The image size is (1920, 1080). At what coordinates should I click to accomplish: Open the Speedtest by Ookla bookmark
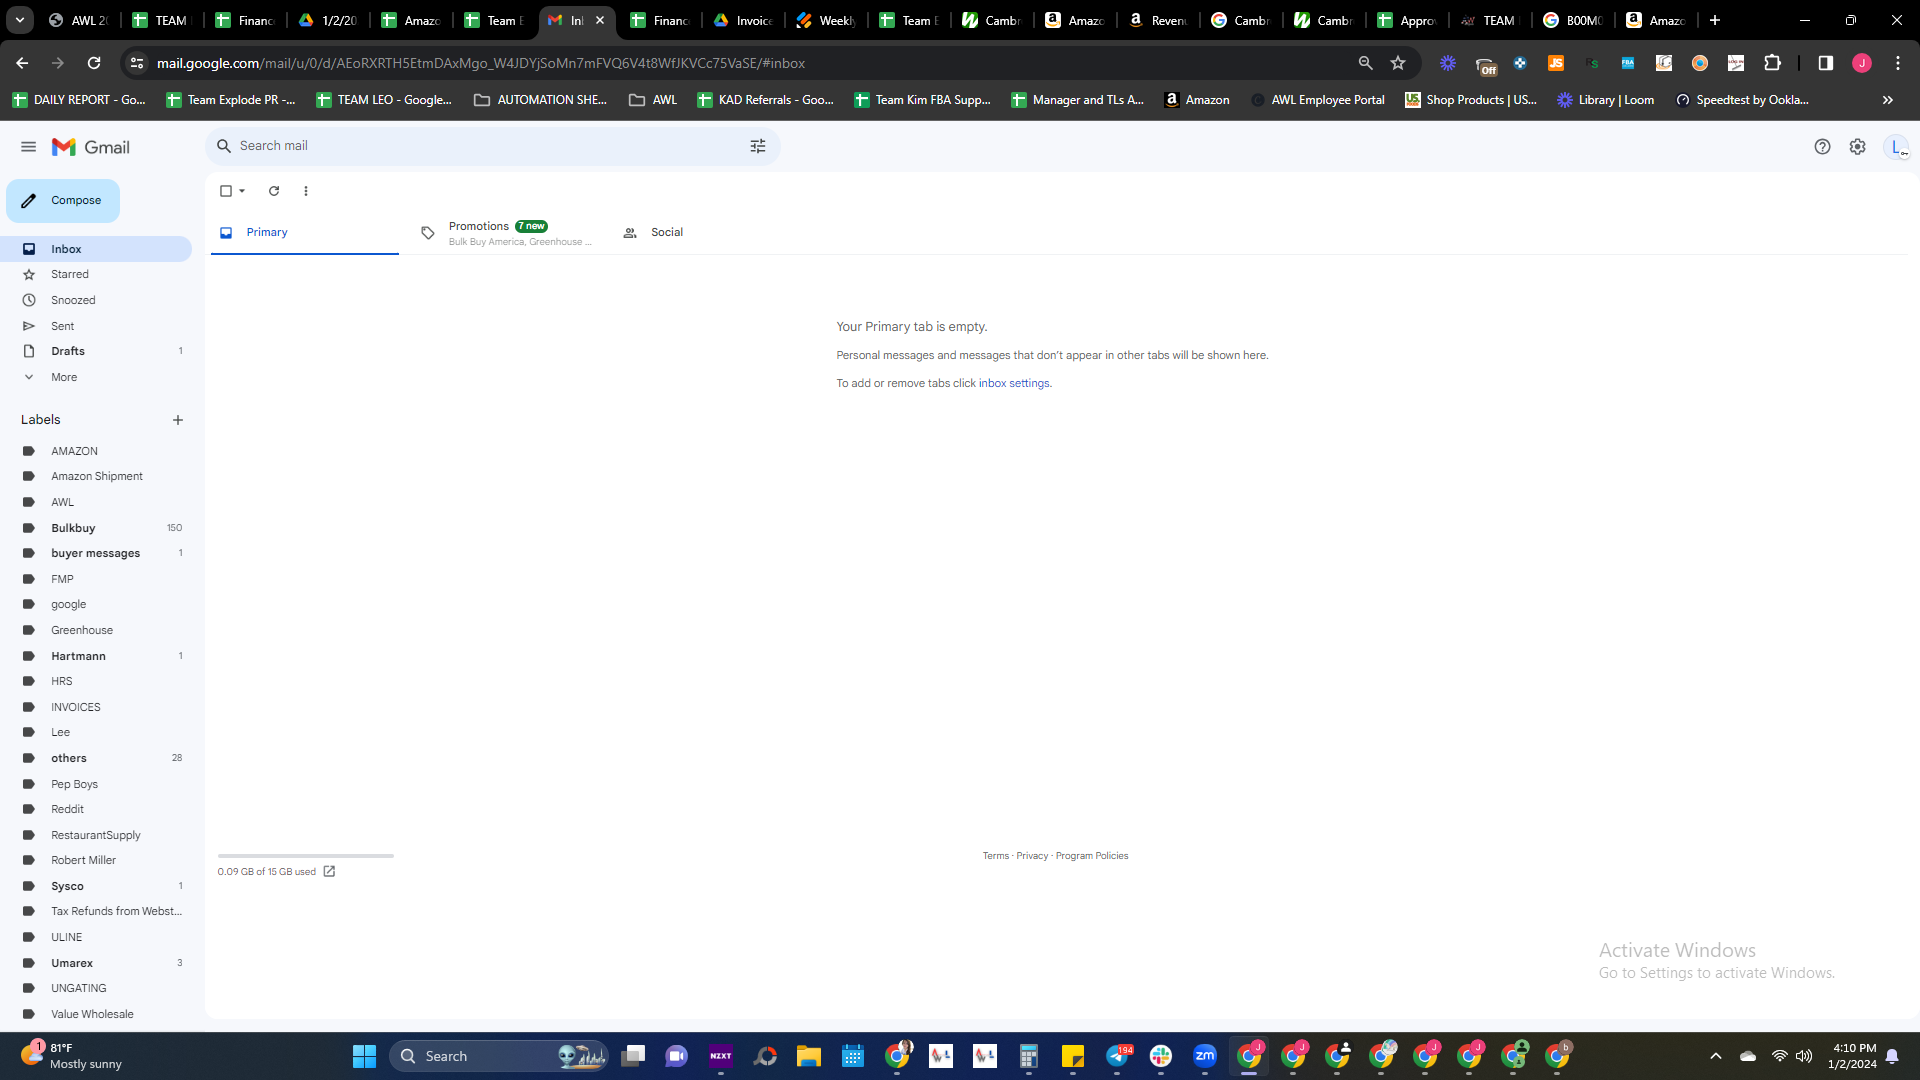pos(1742,100)
